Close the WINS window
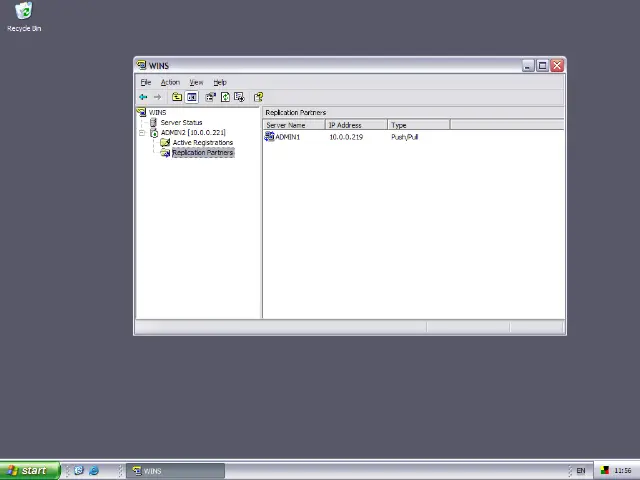 point(557,66)
